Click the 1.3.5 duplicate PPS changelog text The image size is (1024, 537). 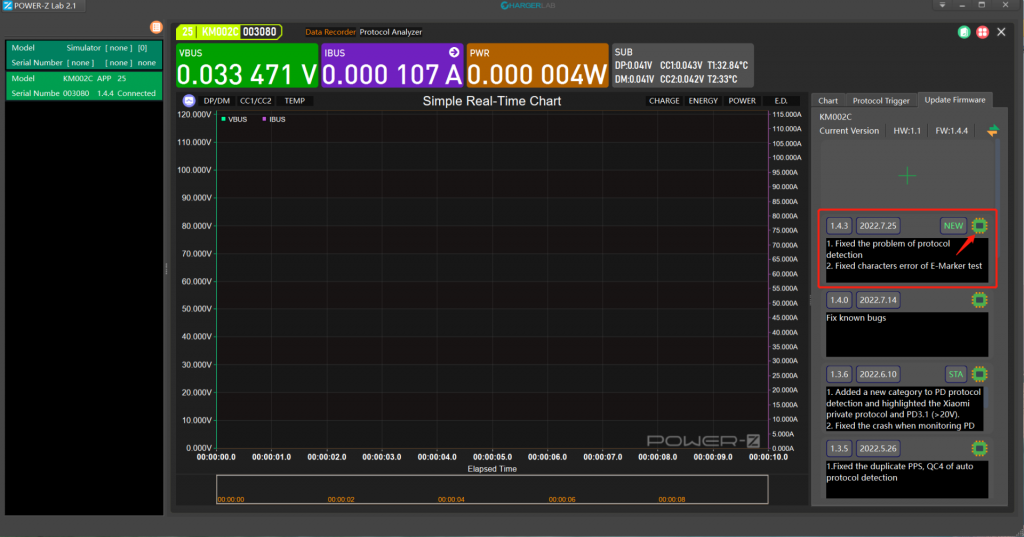click(x=899, y=472)
